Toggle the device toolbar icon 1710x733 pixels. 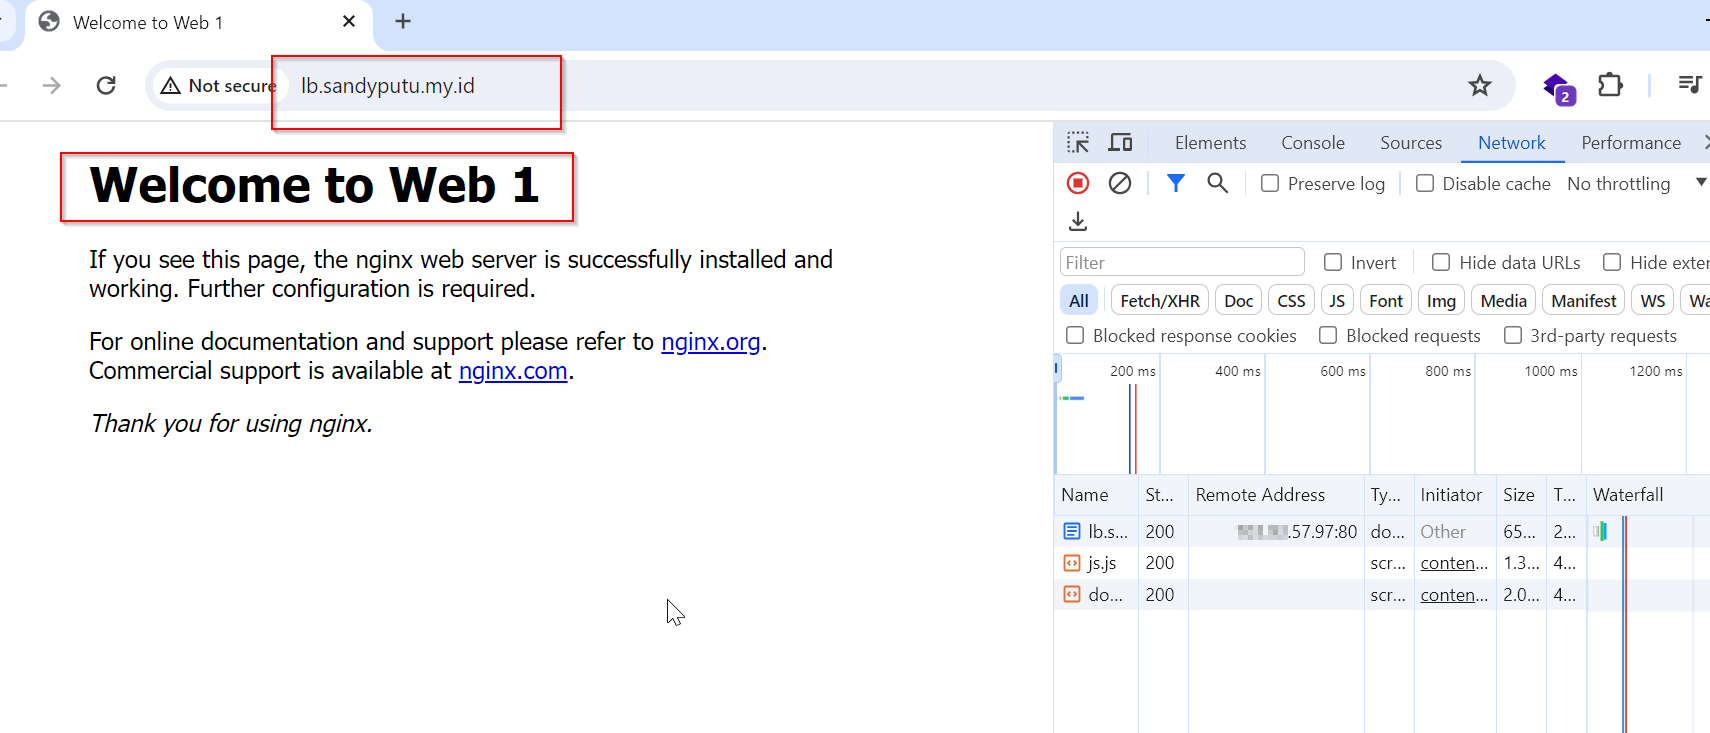tap(1120, 143)
